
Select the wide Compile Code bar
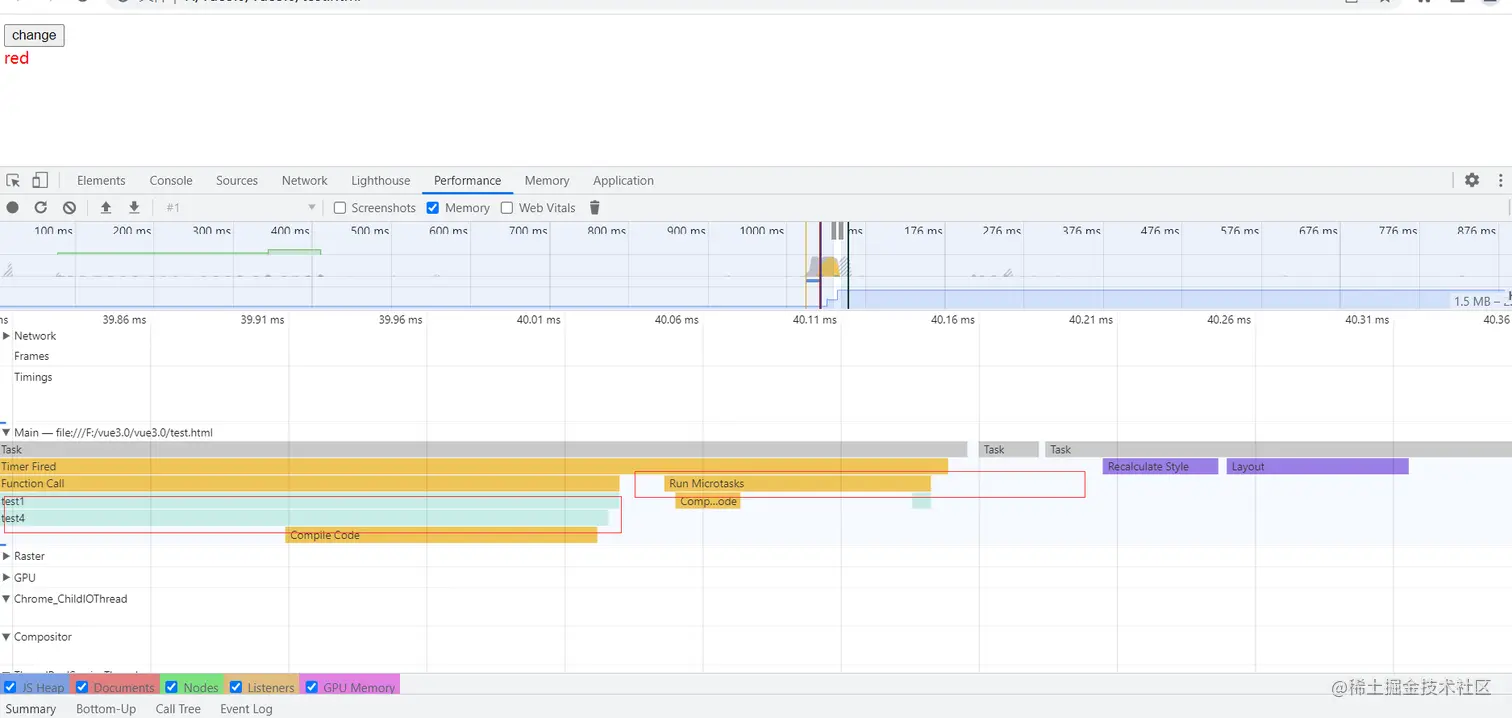click(441, 535)
